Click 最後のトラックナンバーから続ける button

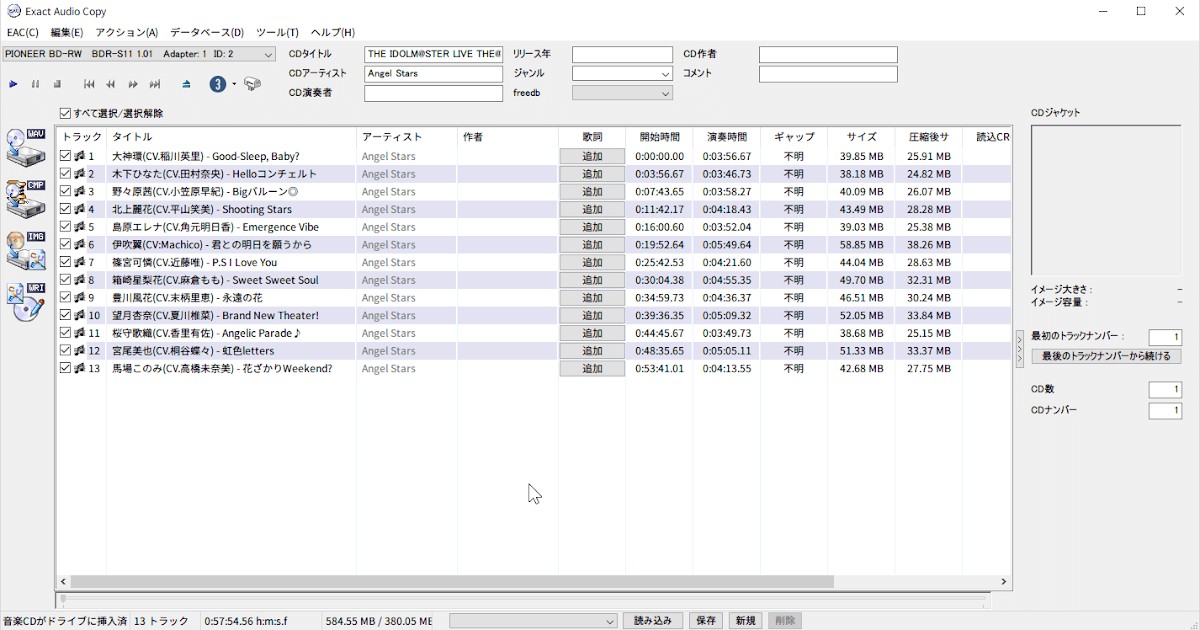(1107, 356)
